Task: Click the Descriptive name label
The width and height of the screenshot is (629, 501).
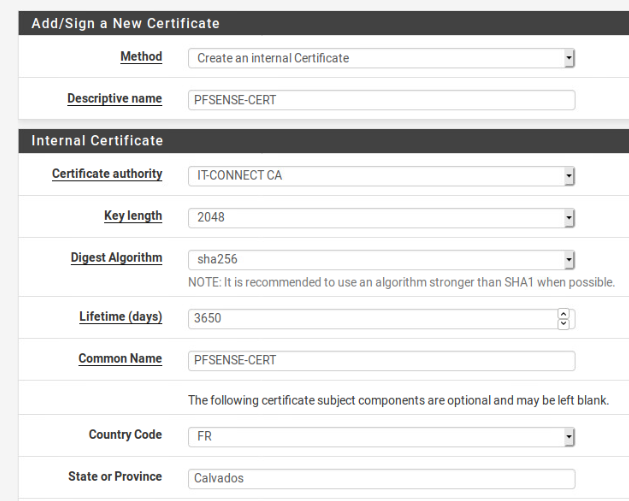Action: 114,98
